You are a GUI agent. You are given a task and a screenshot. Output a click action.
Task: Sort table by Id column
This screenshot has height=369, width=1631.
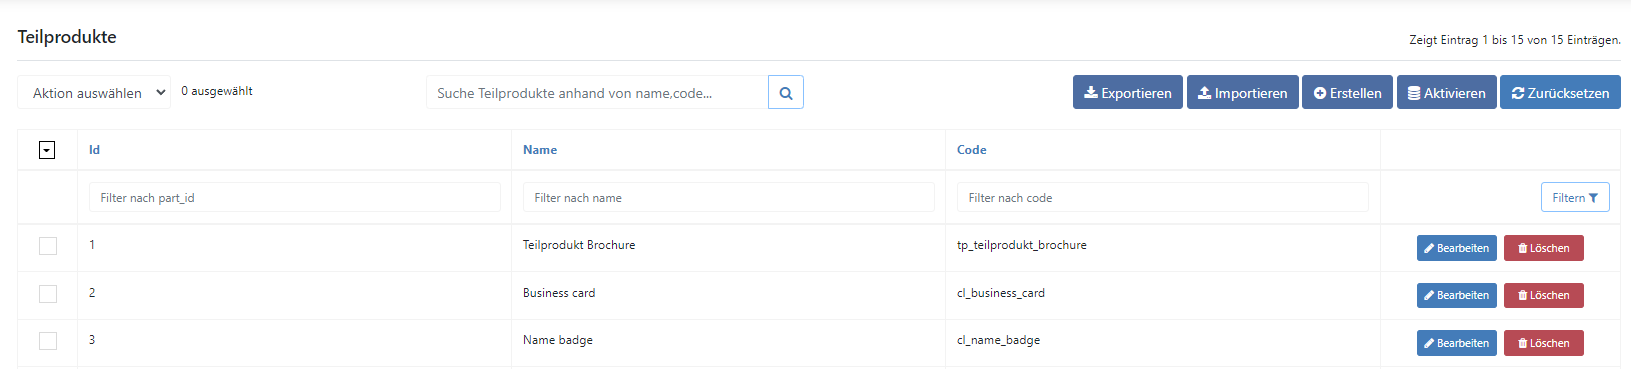(x=94, y=150)
